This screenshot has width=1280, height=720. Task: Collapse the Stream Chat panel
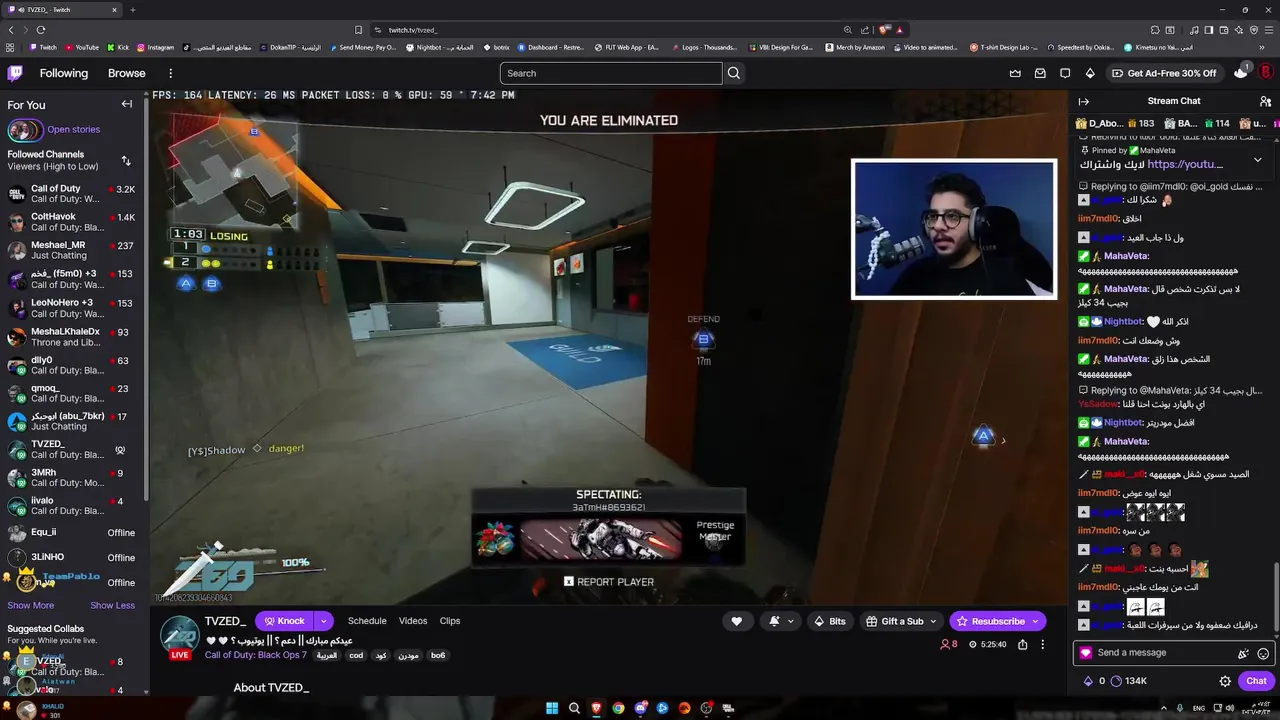[1083, 101]
